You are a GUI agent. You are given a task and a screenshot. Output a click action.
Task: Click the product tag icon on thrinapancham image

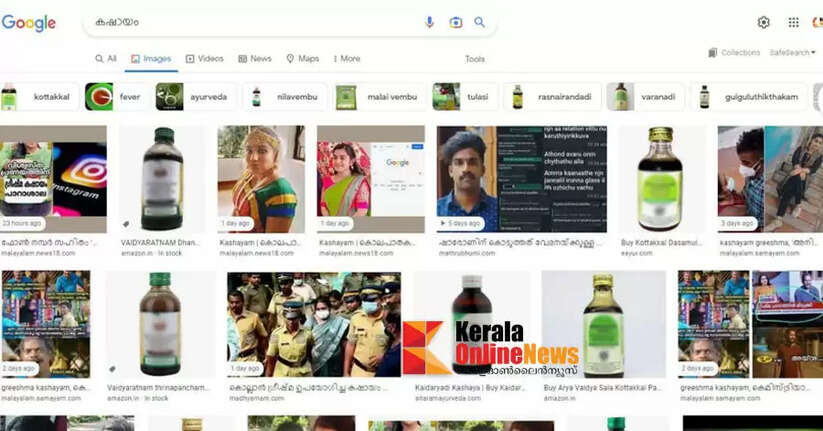click(112, 370)
